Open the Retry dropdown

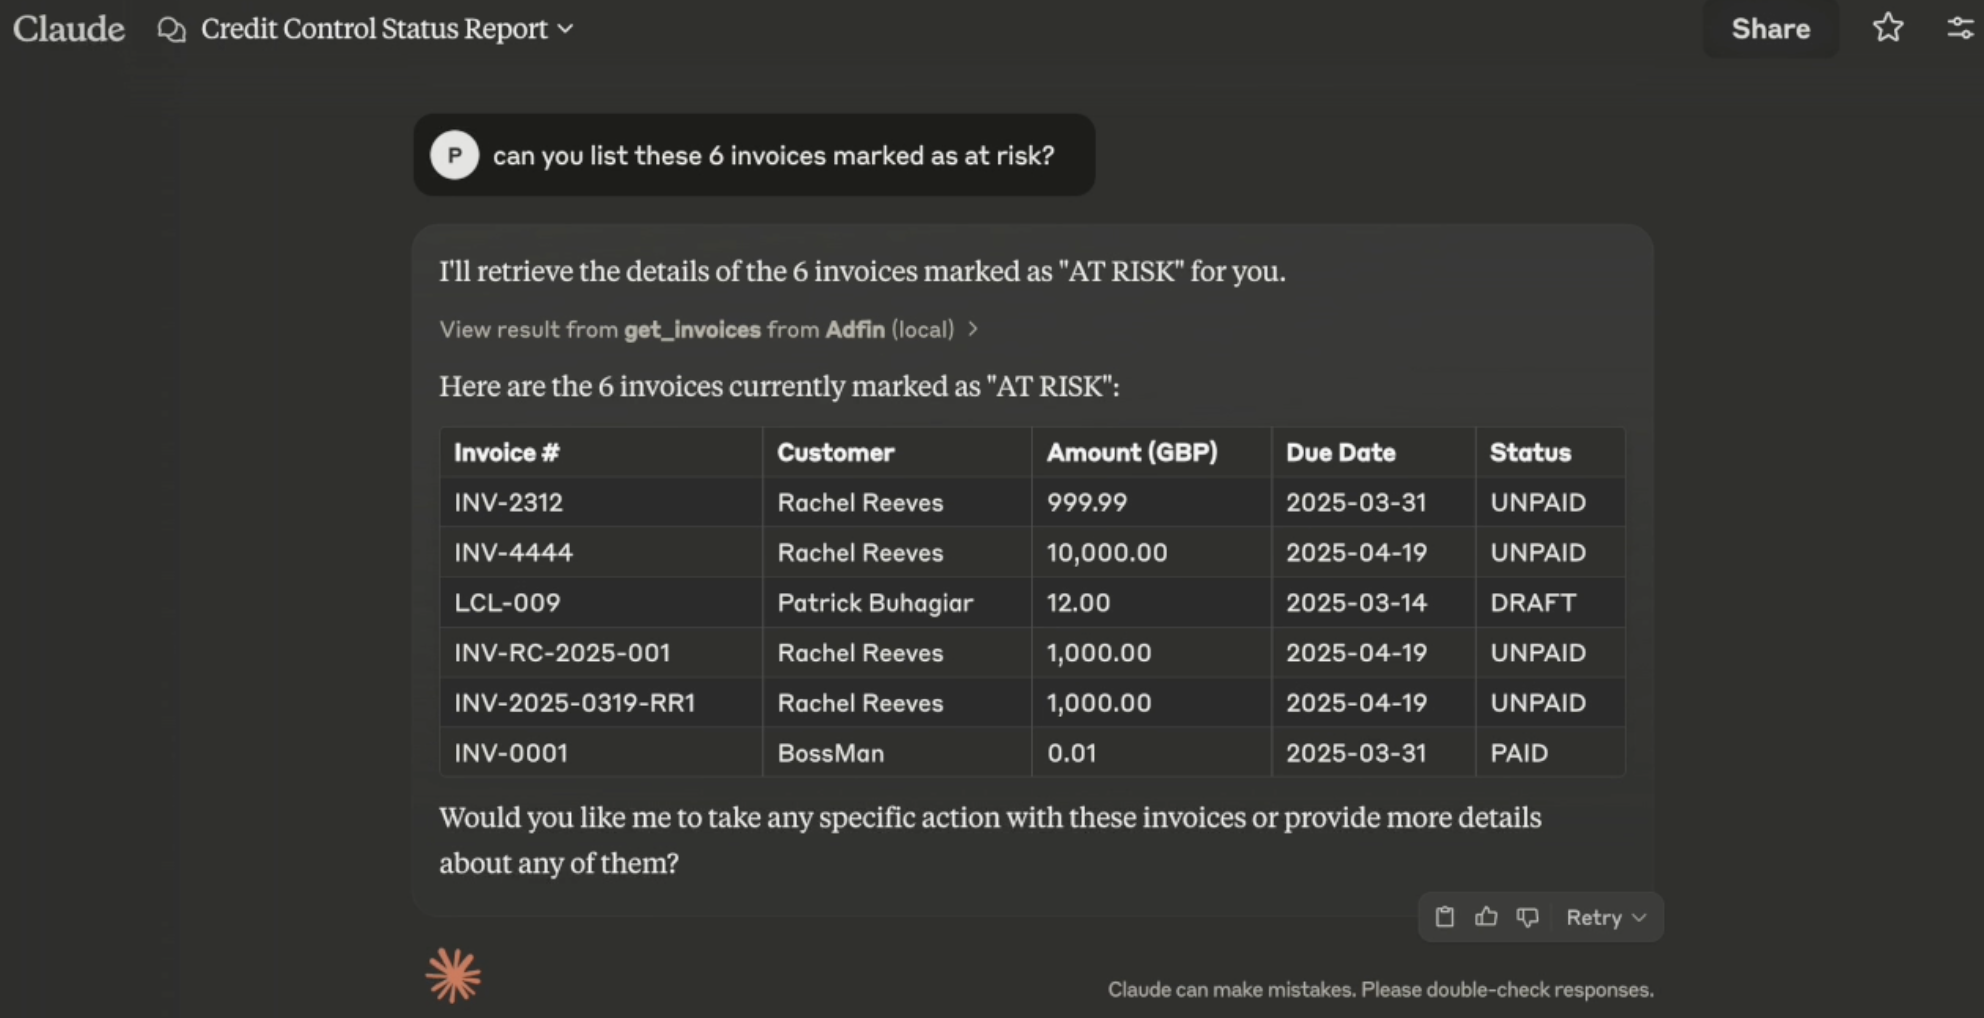click(1606, 917)
